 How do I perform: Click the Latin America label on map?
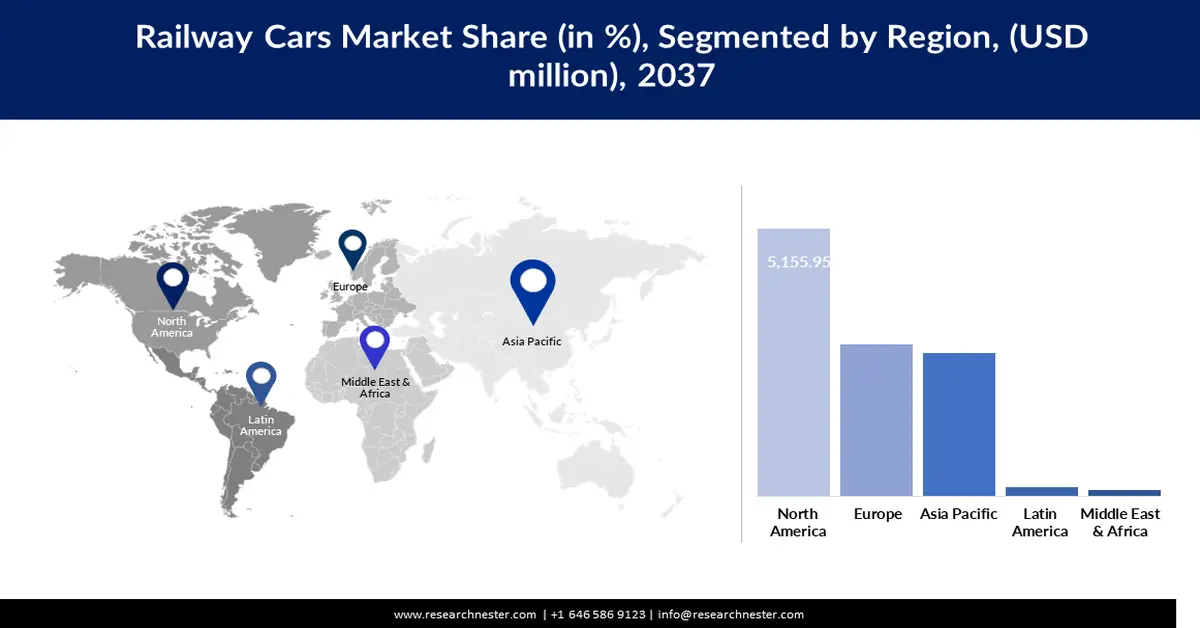(261, 426)
